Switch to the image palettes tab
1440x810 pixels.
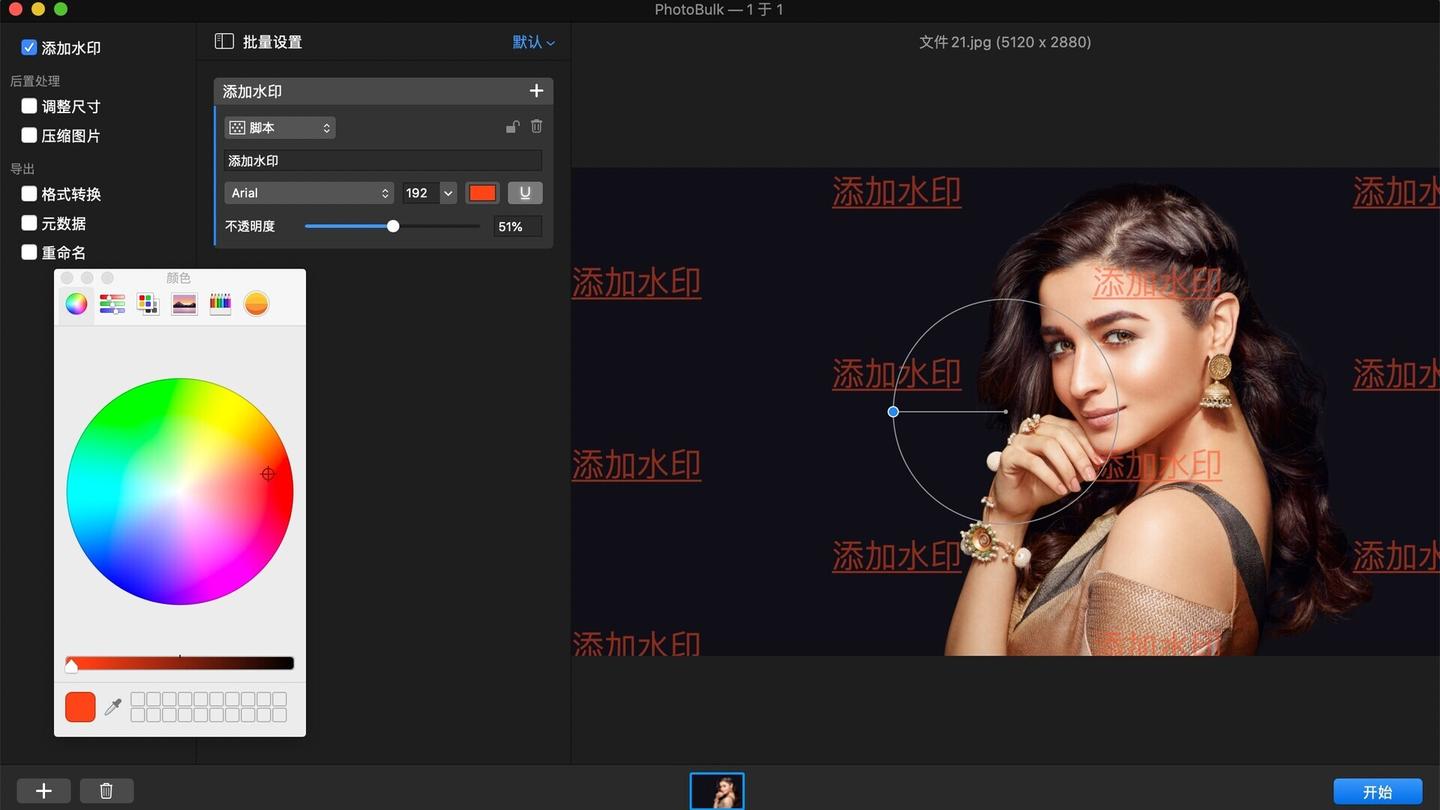184,304
